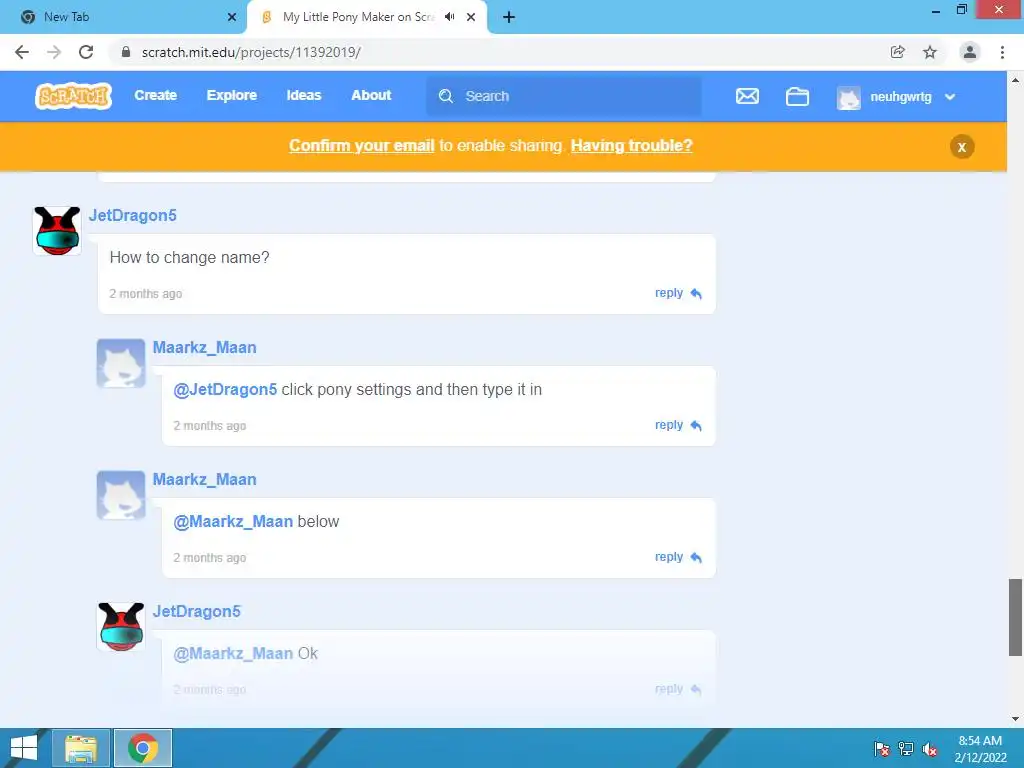Open File Explorer from taskbar
This screenshot has width=1024, height=768.
point(81,748)
